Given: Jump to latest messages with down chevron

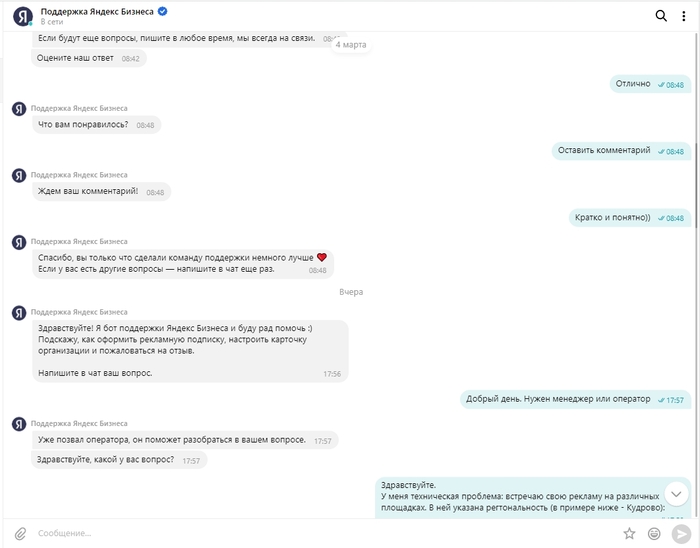Looking at the screenshot, I should [x=676, y=494].
